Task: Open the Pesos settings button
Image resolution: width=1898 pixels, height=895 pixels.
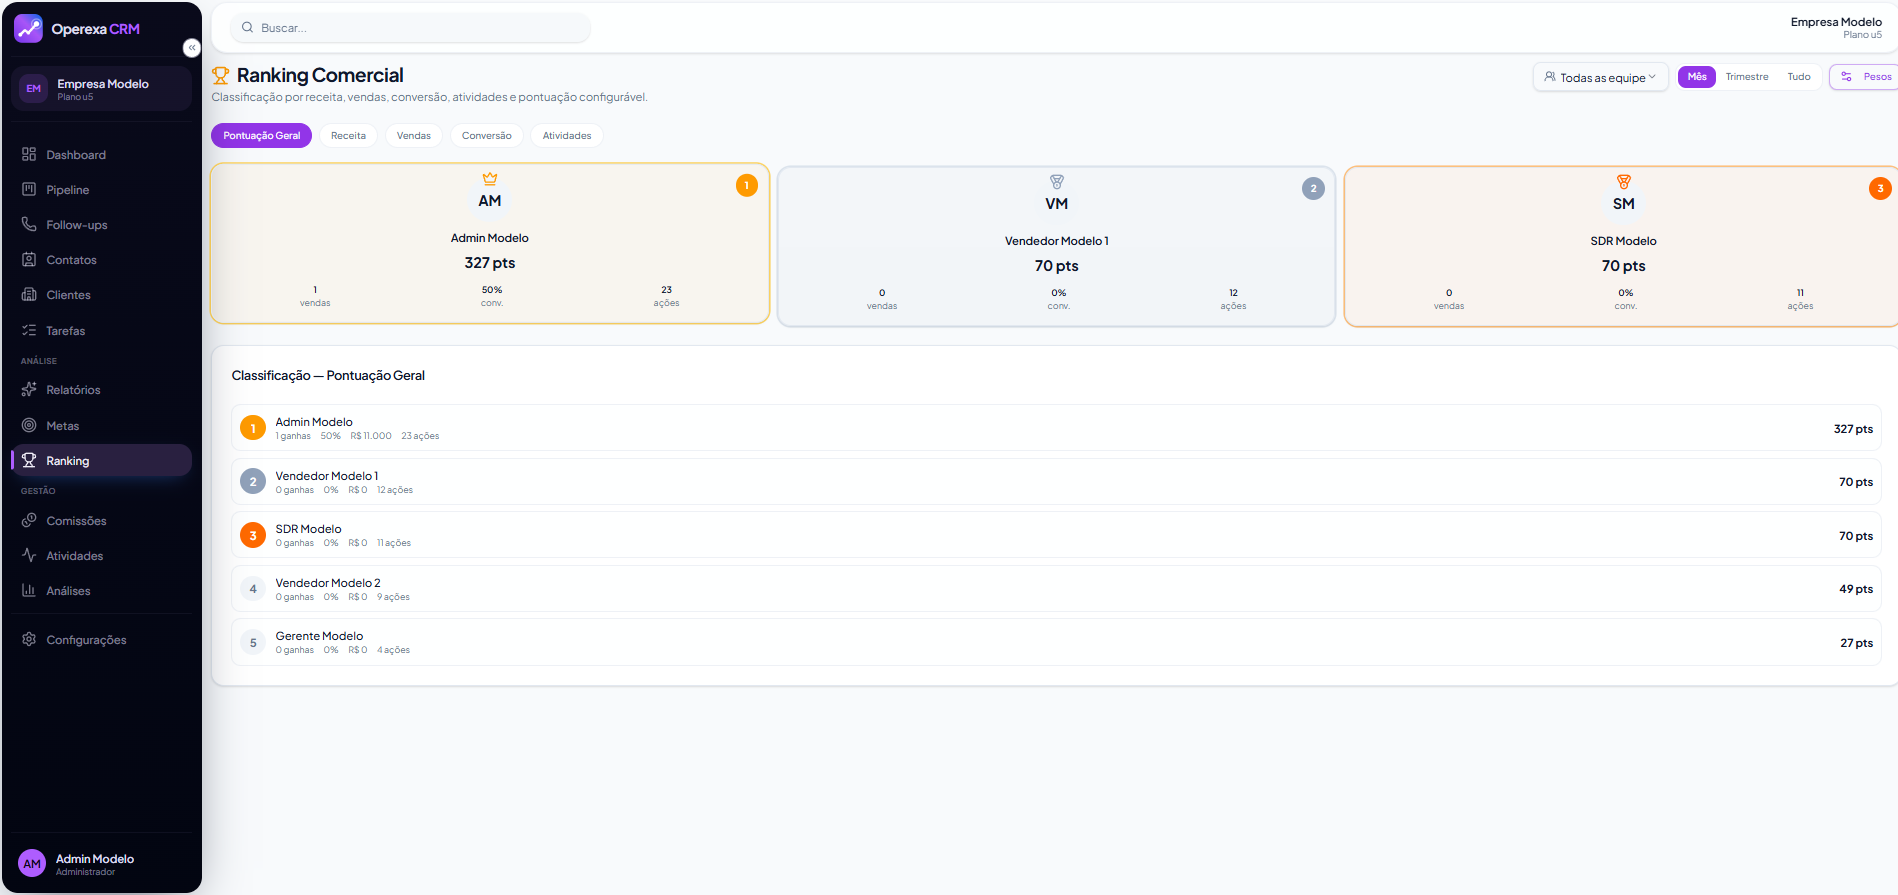Action: pyautogui.click(x=1865, y=77)
